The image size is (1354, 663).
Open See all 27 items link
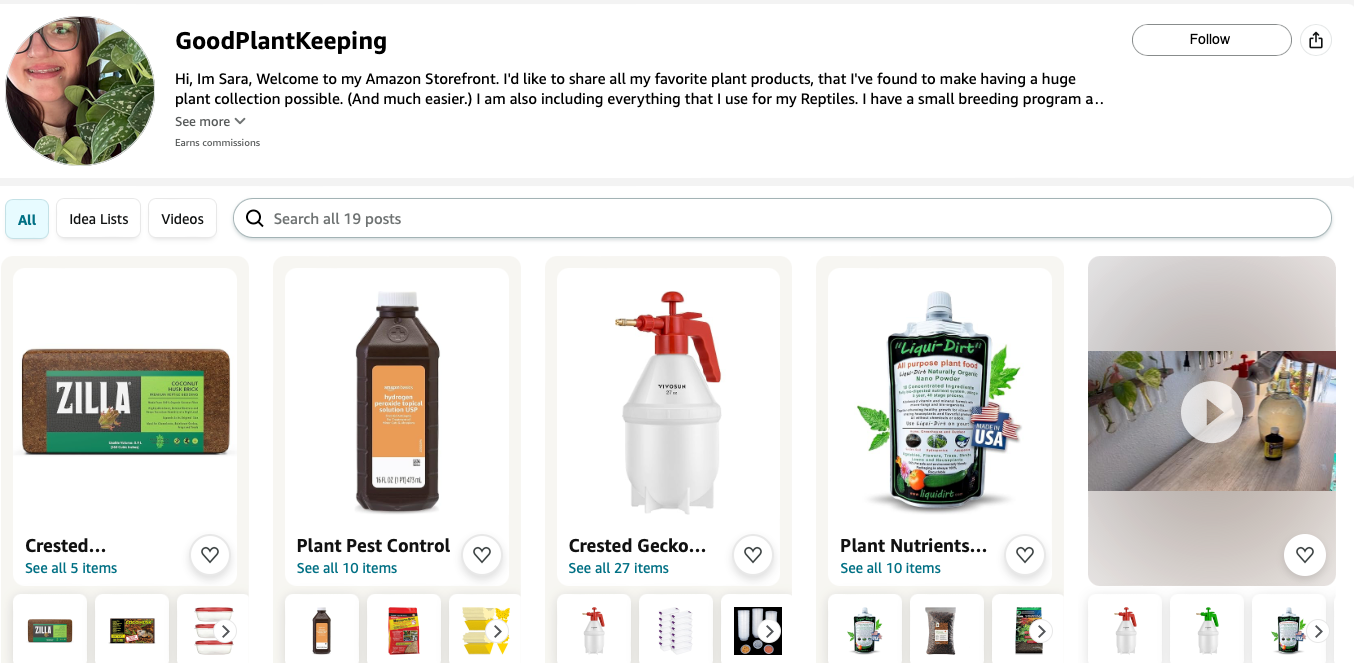point(618,568)
